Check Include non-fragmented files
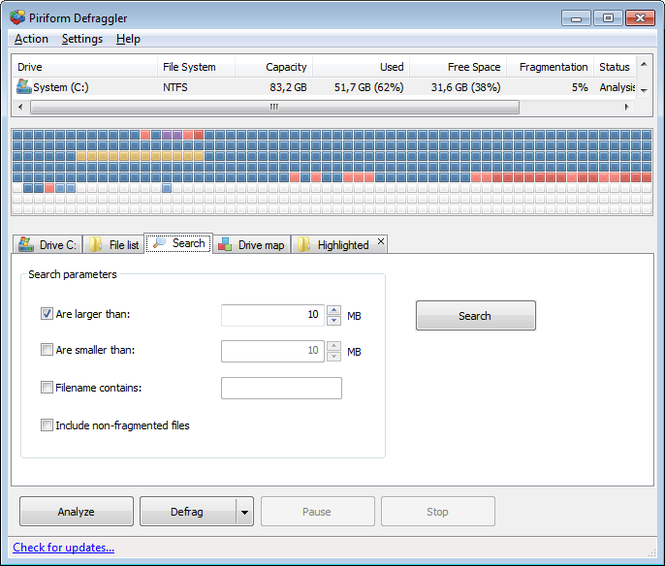This screenshot has width=665, height=566. [x=47, y=425]
